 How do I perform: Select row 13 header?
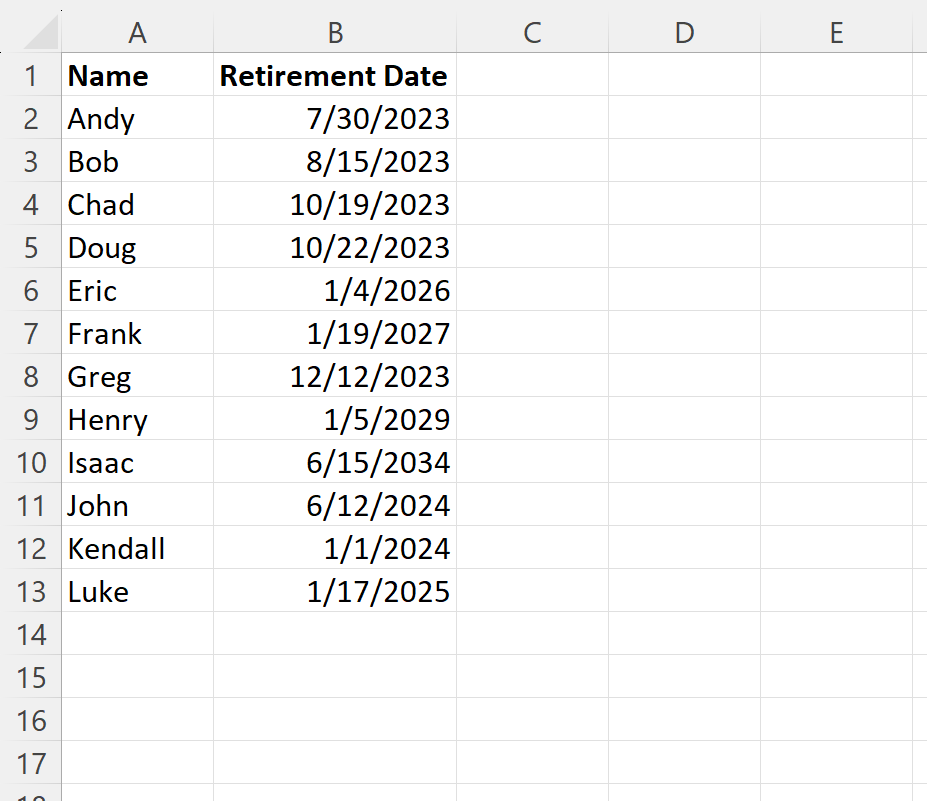[x=31, y=592]
